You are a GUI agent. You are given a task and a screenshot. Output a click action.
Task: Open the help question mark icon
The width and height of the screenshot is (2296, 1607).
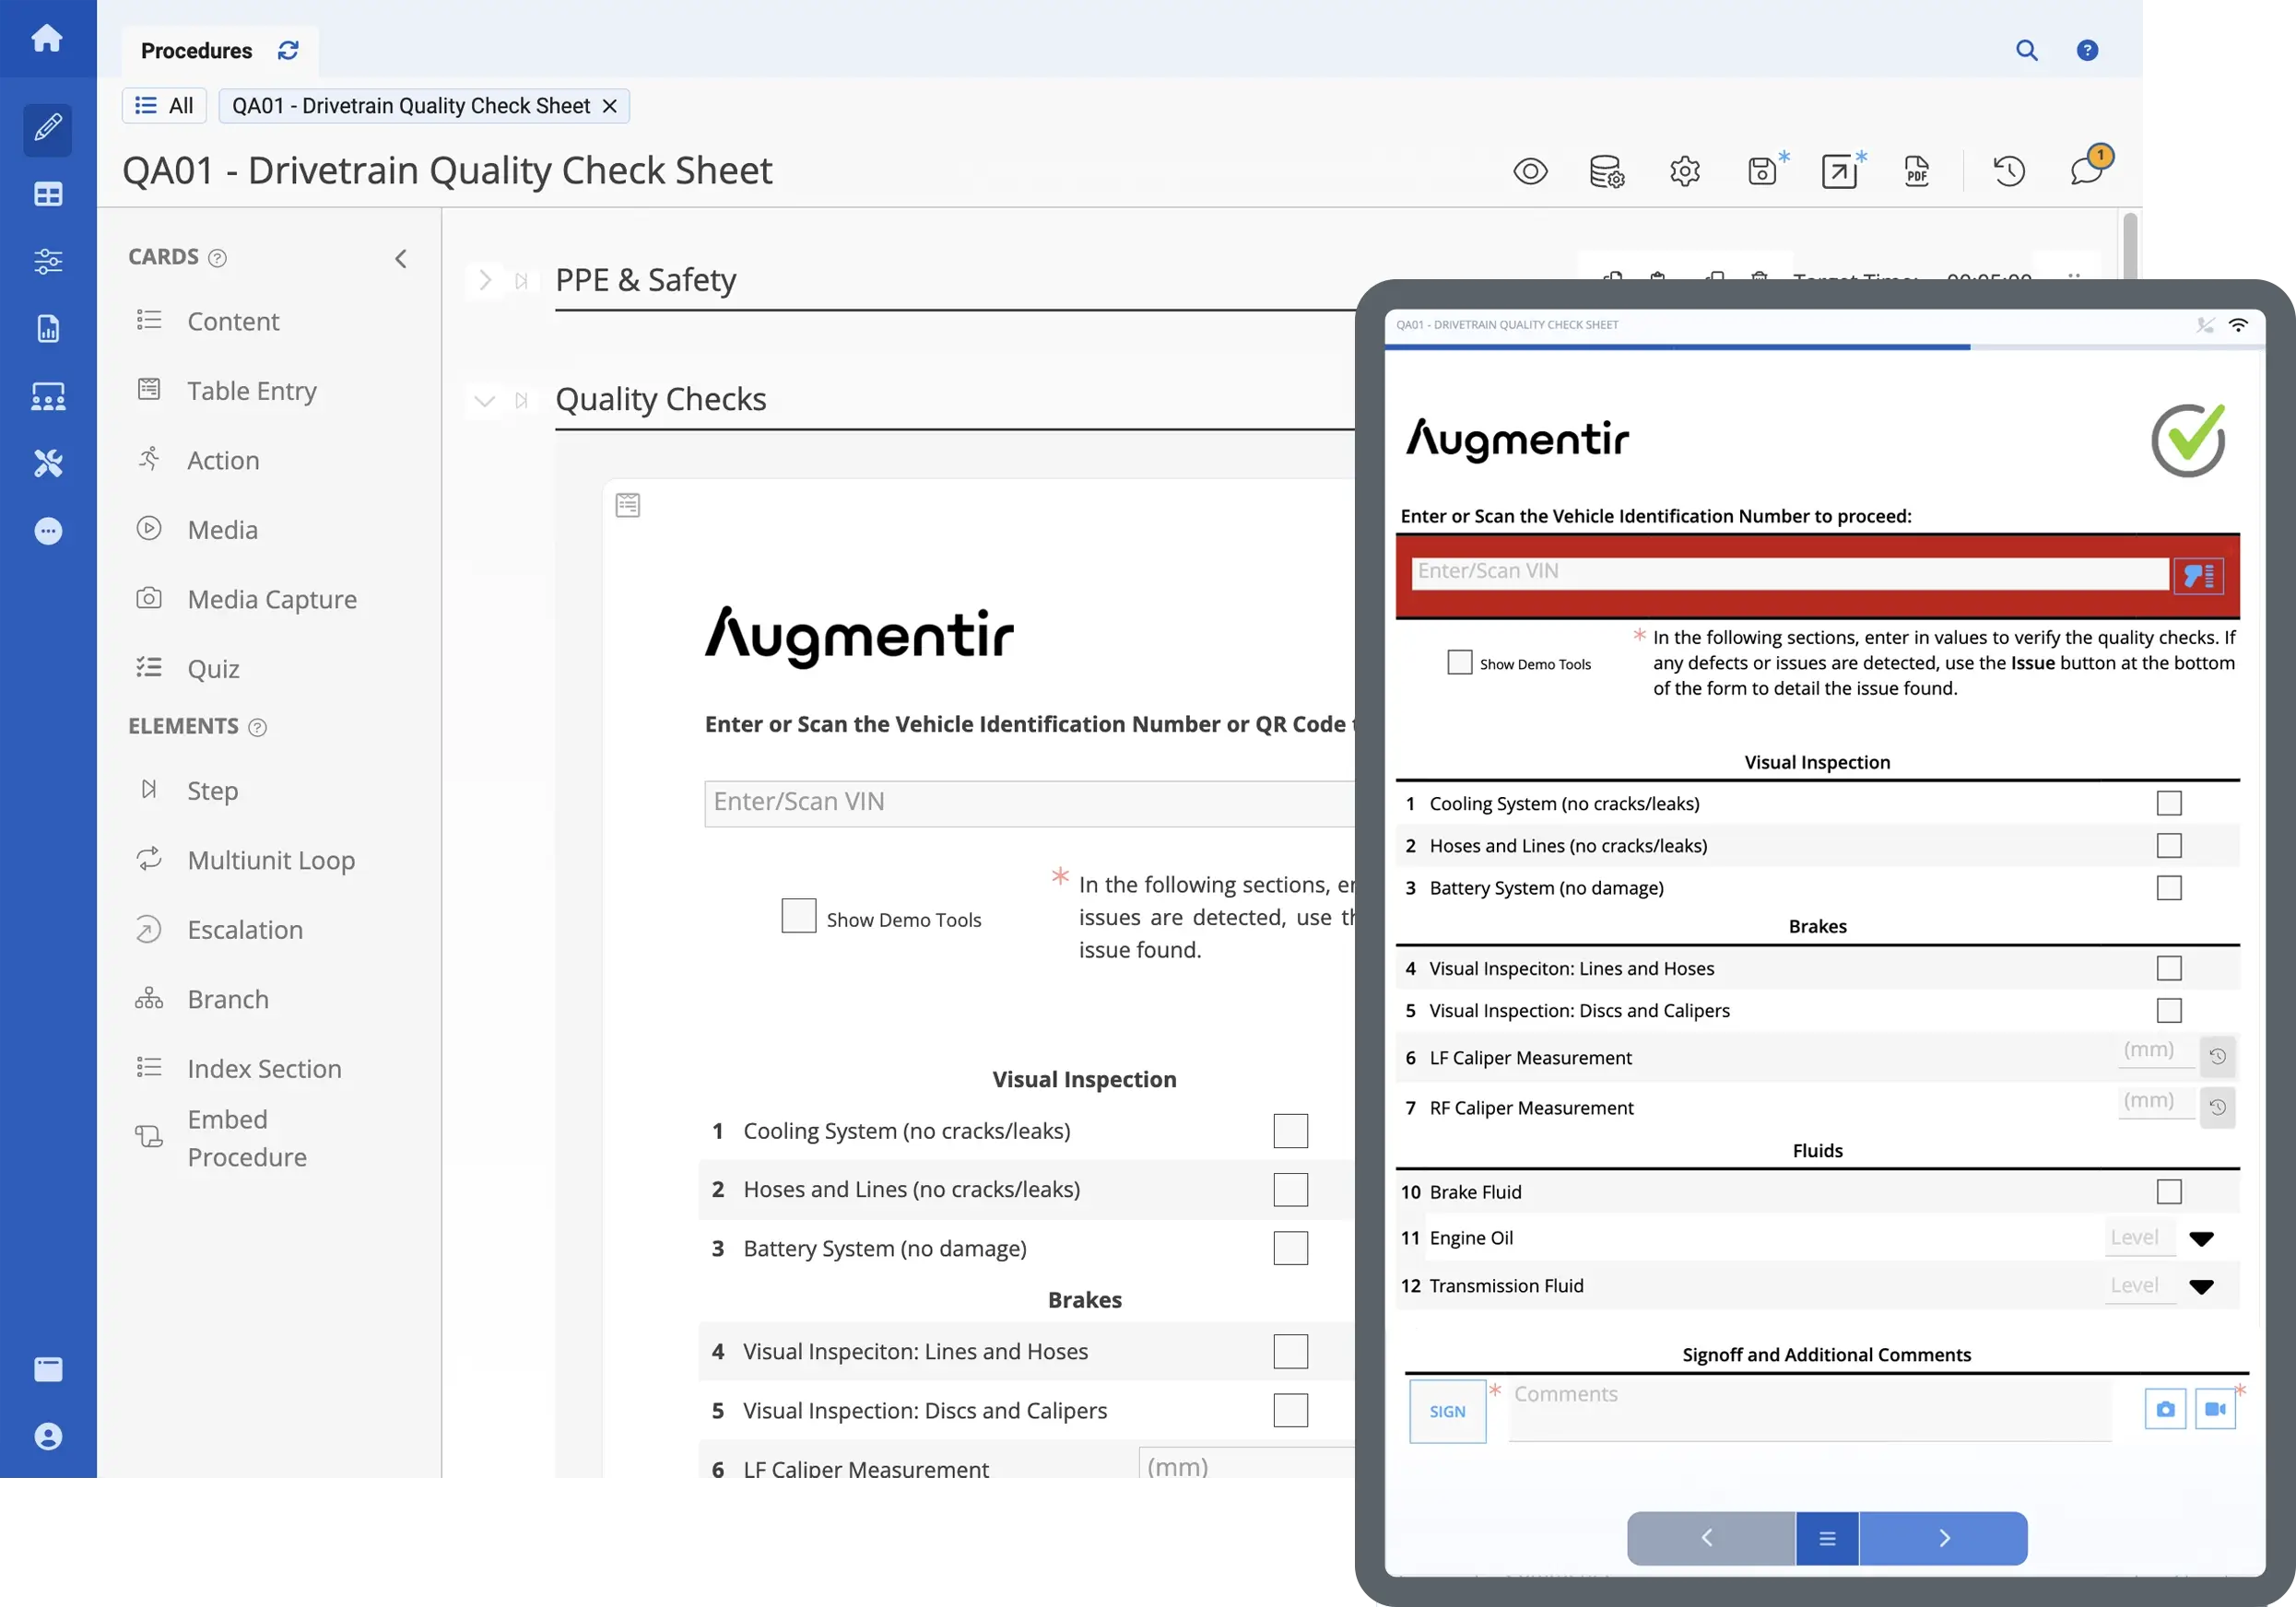(2087, 50)
